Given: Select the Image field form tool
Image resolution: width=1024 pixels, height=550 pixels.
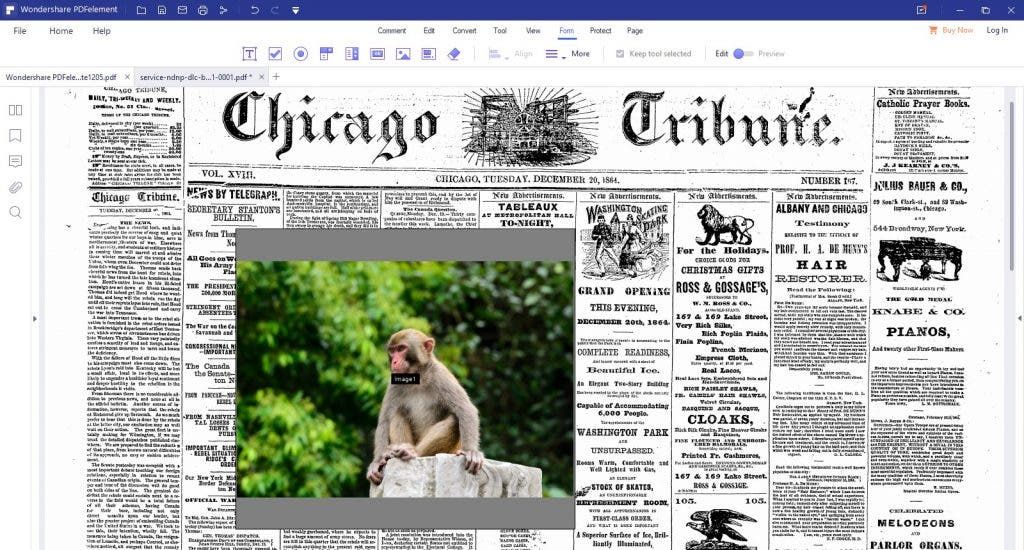Looking at the screenshot, I should click(x=403, y=54).
